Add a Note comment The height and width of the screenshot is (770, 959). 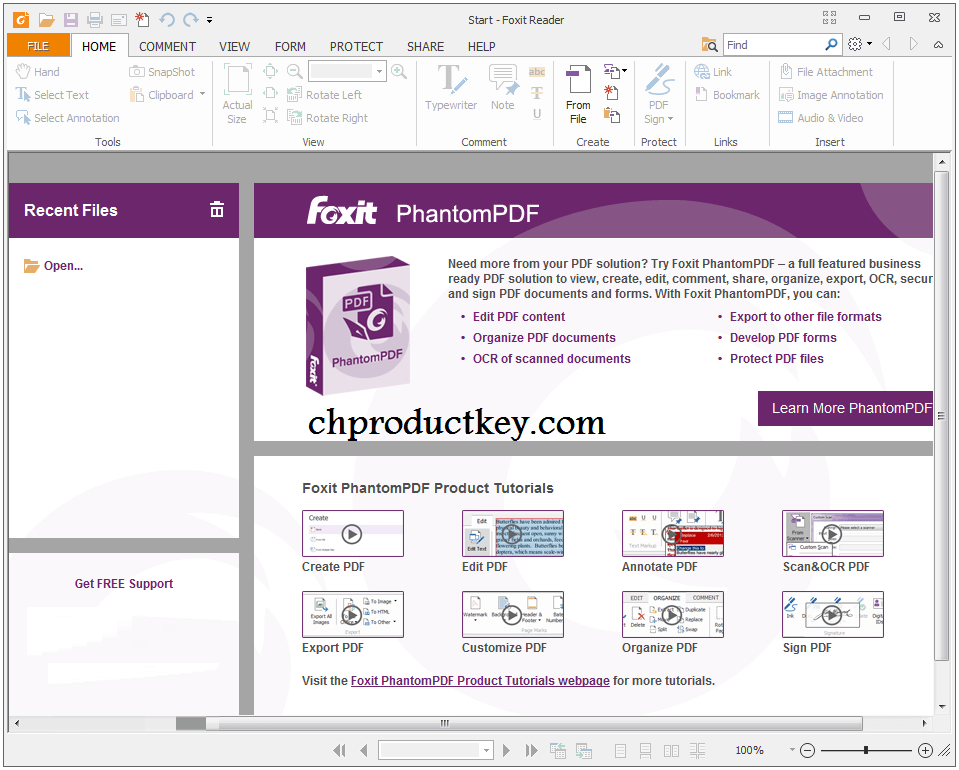point(503,87)
